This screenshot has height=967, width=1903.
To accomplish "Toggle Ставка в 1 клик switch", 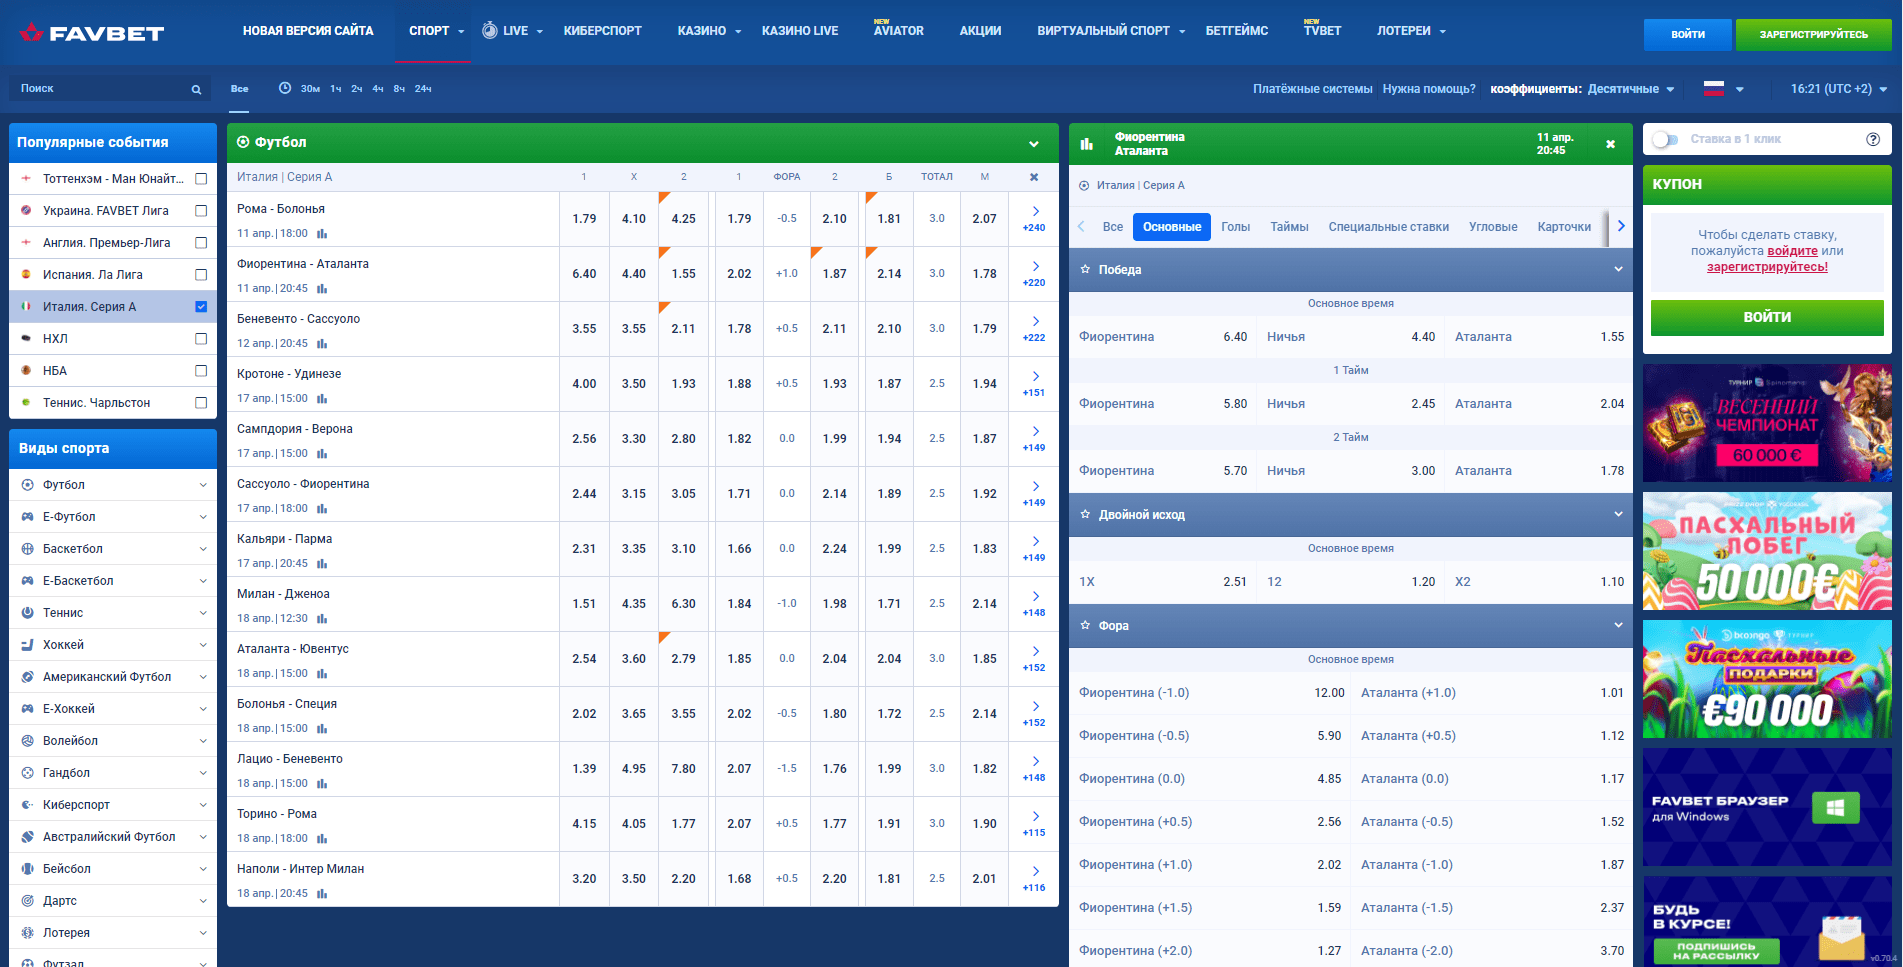I will pyautogui.click(x=1665, y=139).
